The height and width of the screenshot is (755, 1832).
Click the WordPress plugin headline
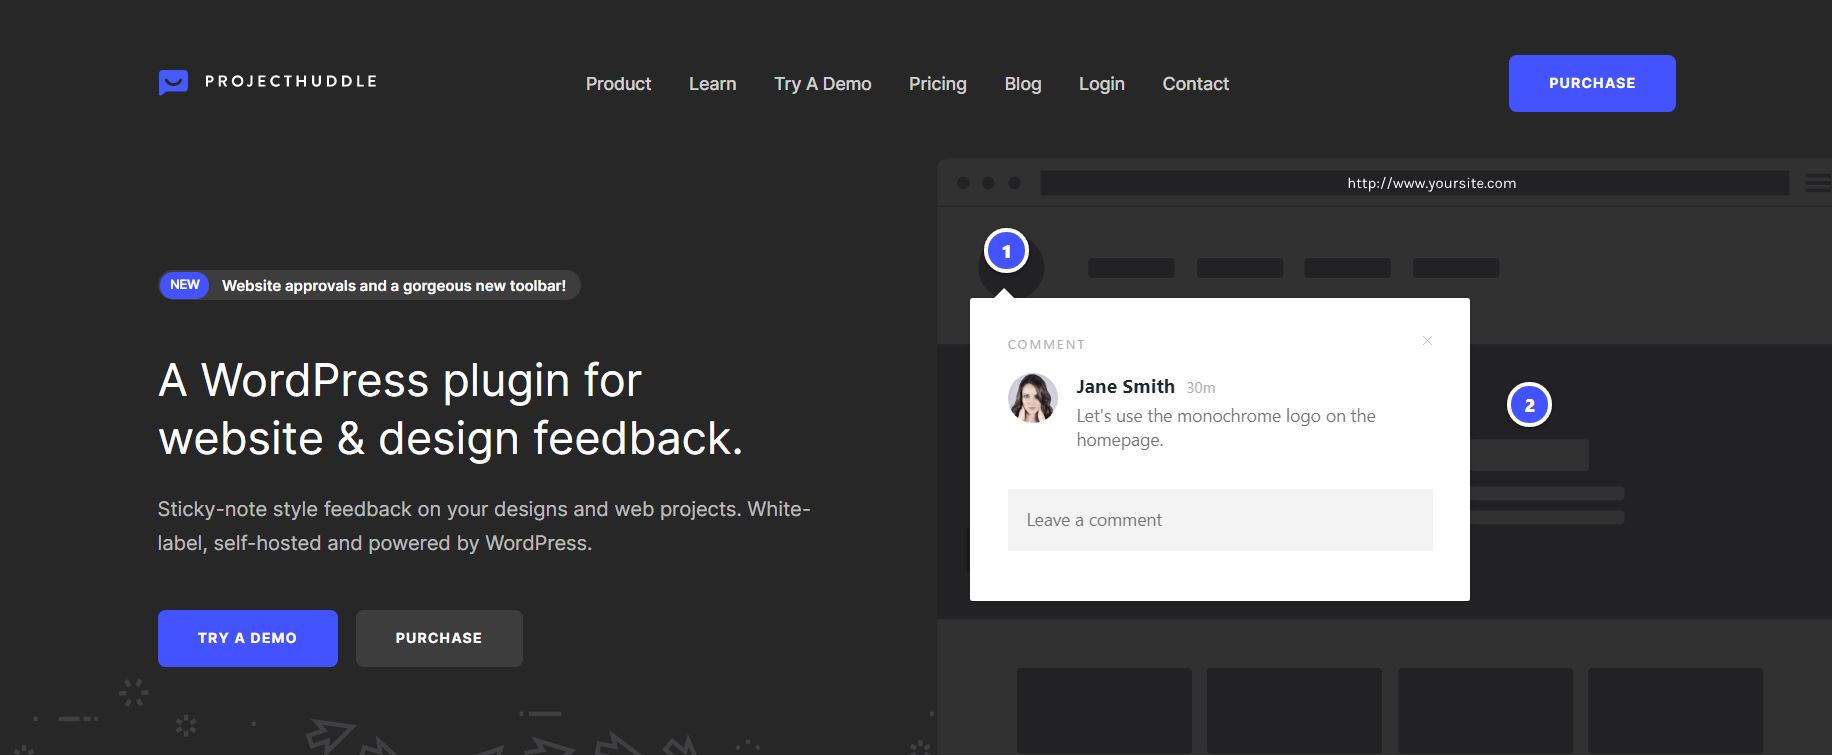[x=451, y=409]
